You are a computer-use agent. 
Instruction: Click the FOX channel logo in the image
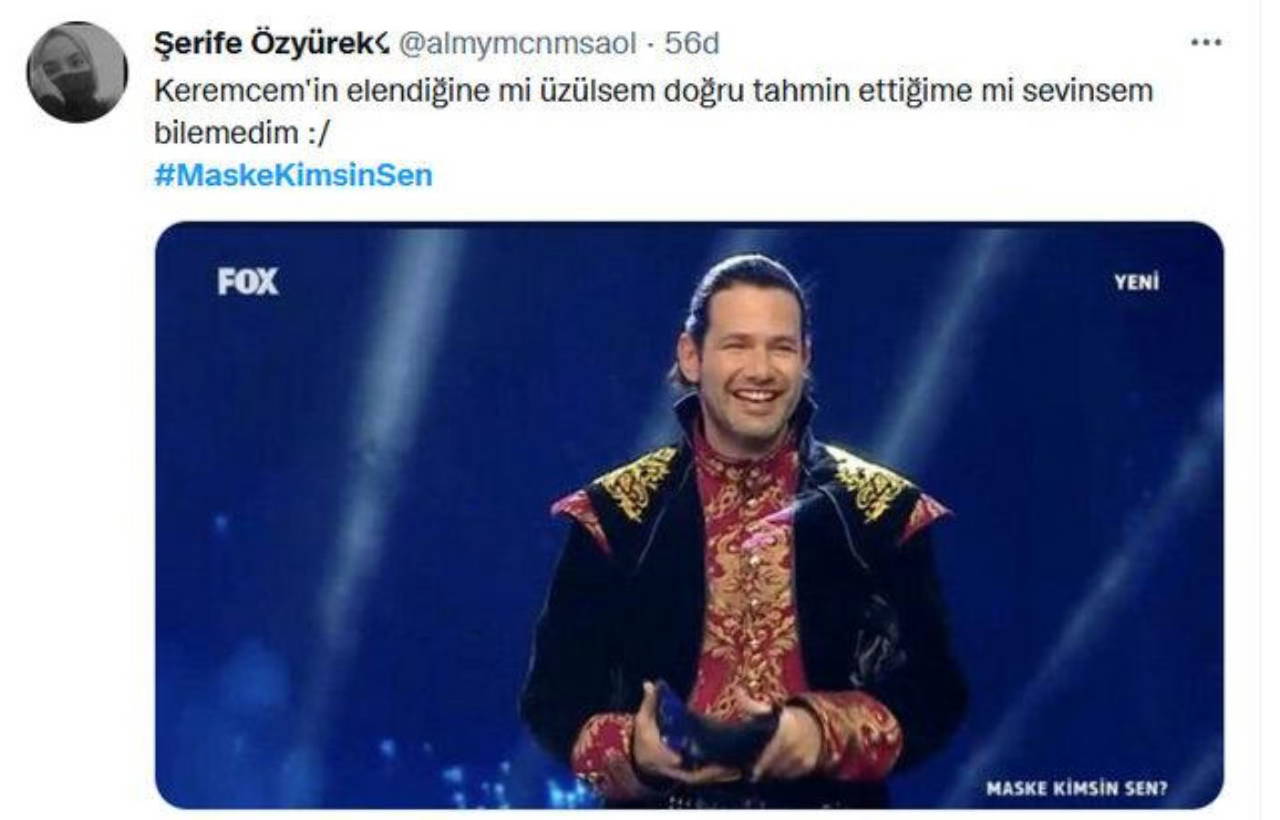[x=248, y=281]
